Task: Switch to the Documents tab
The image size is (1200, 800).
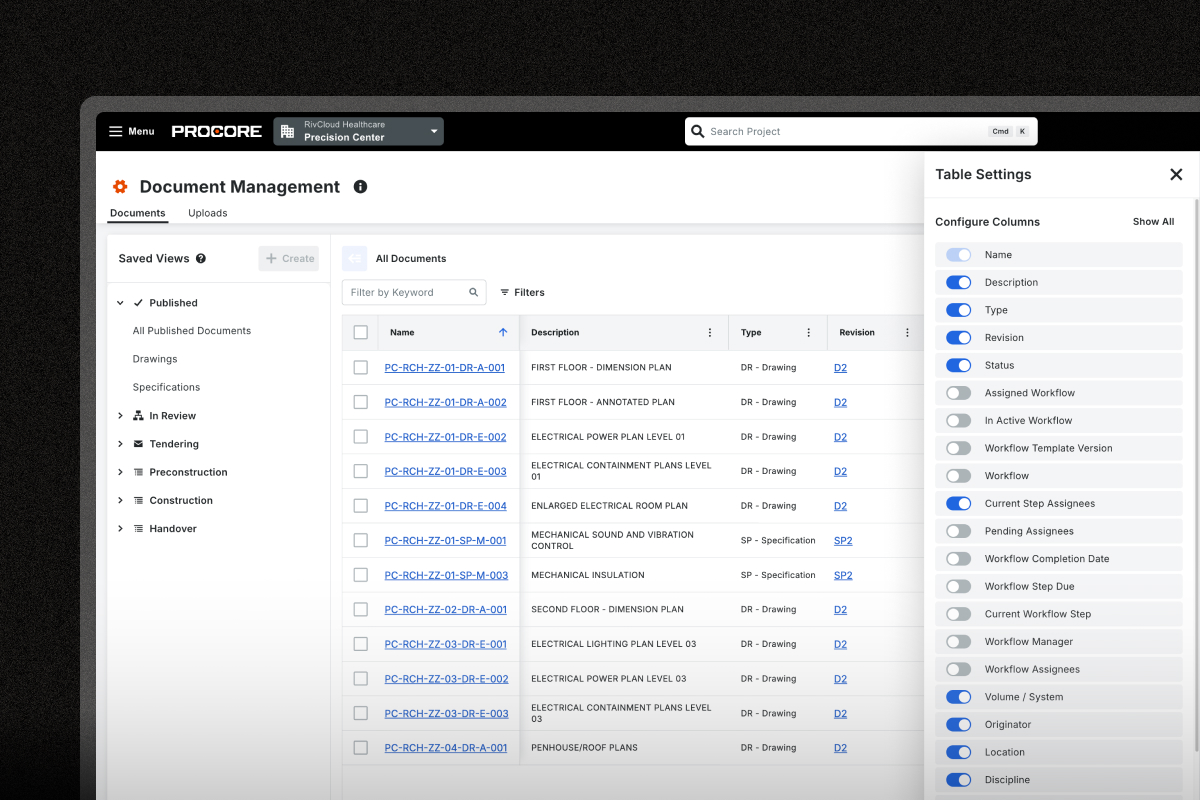Action: (138, 213)
